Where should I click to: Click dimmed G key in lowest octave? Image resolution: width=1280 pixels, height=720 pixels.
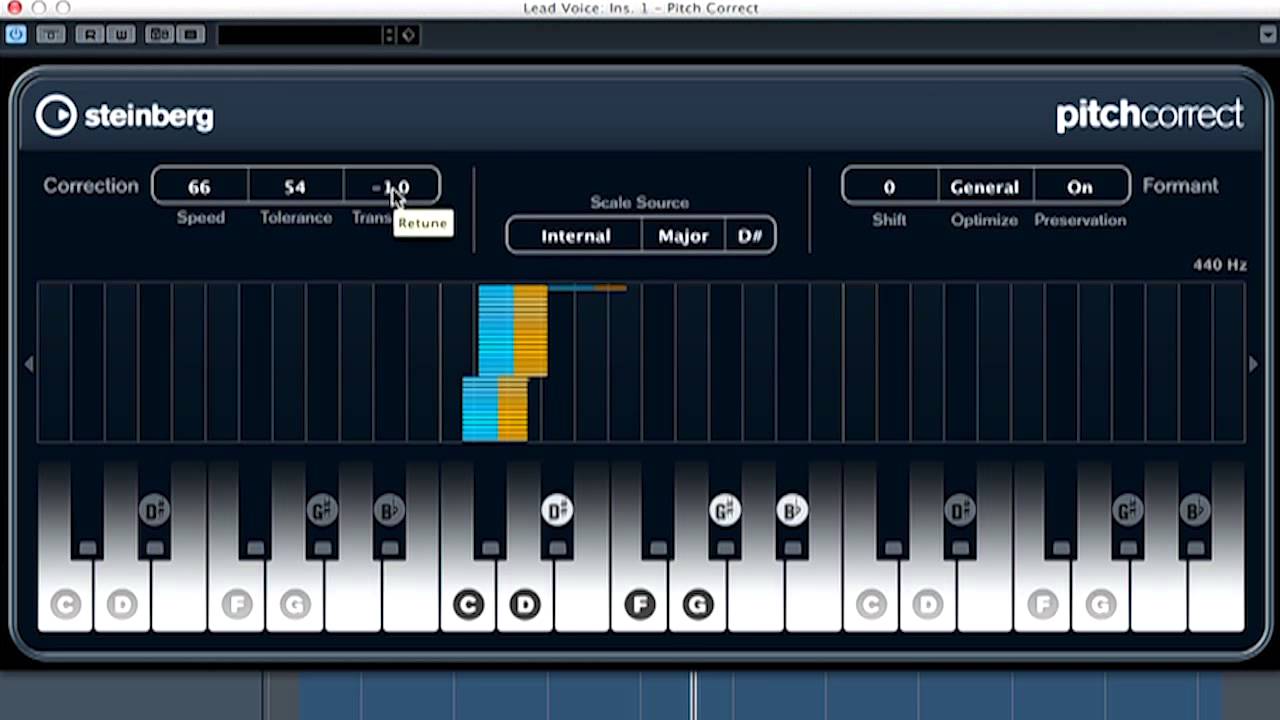295,604
